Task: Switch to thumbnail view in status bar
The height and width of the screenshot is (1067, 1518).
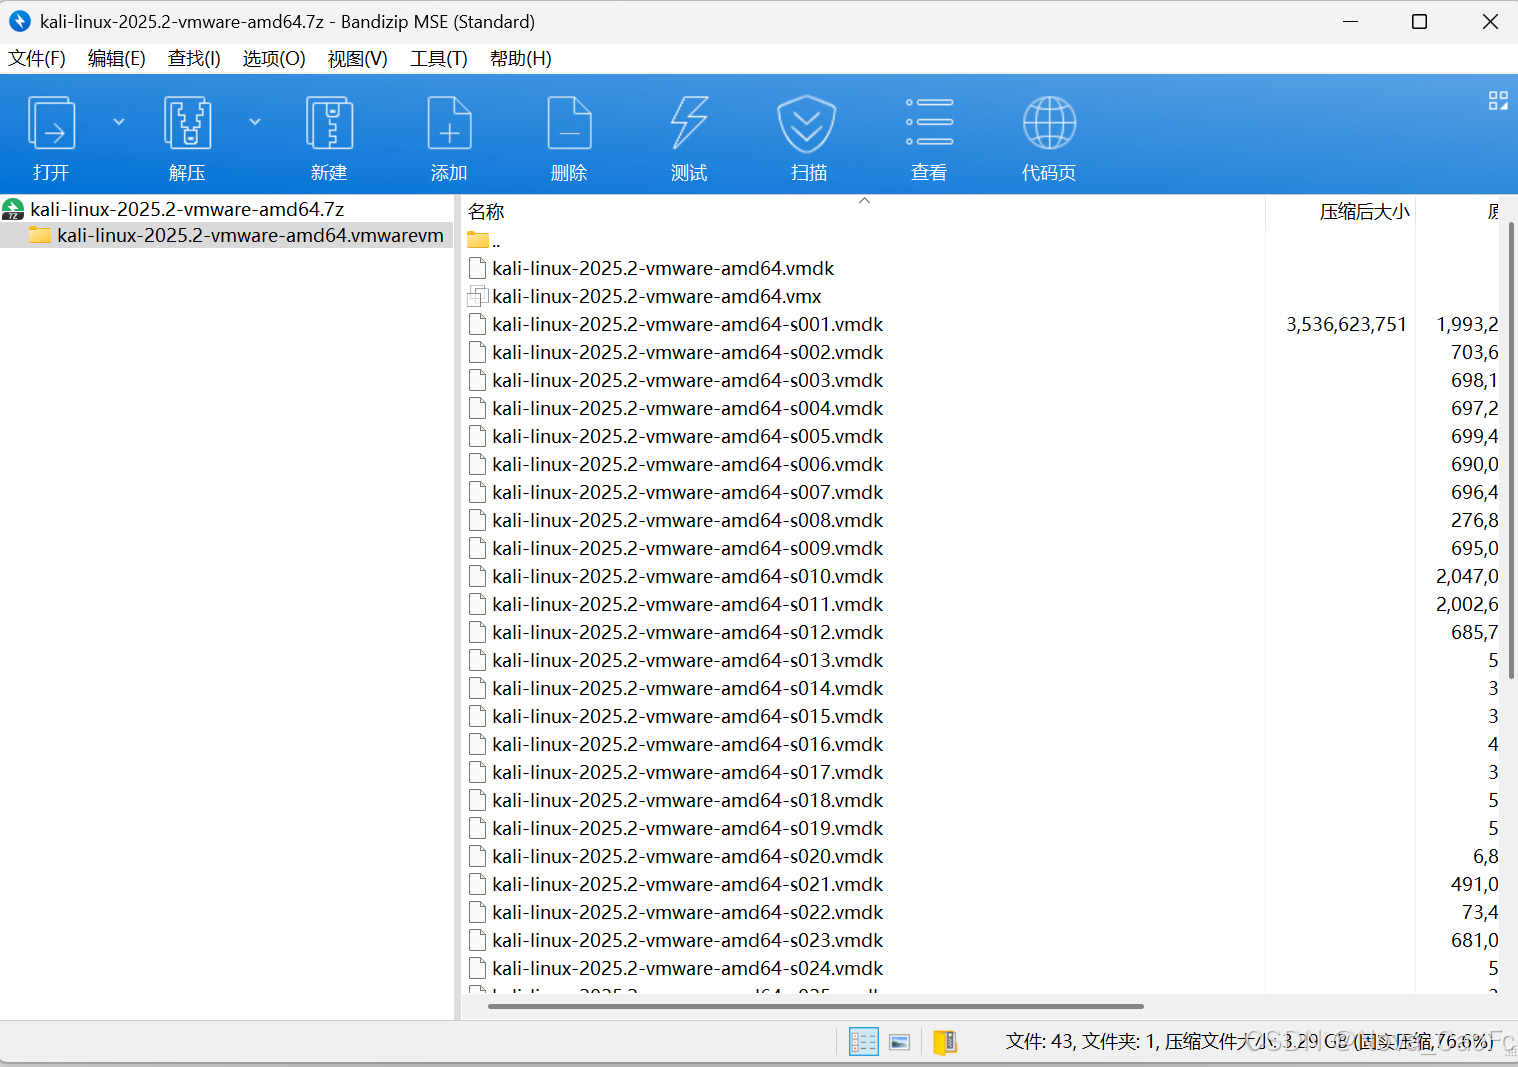Action: pyautogui.click(x=900, y=1042)
